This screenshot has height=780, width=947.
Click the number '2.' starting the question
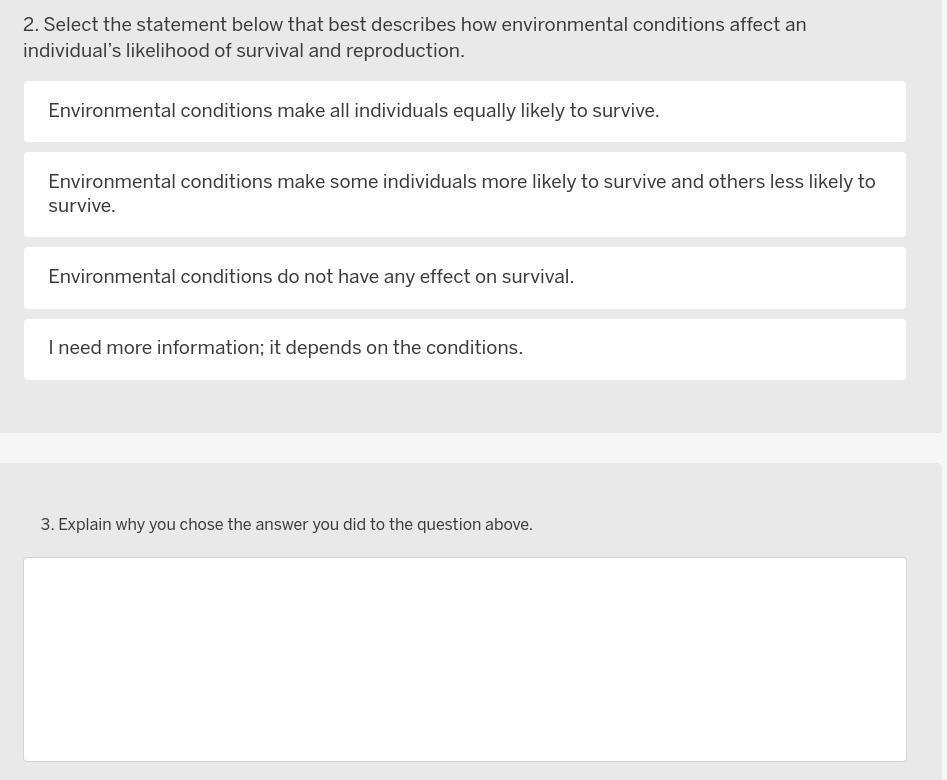(x=31, y=25)
